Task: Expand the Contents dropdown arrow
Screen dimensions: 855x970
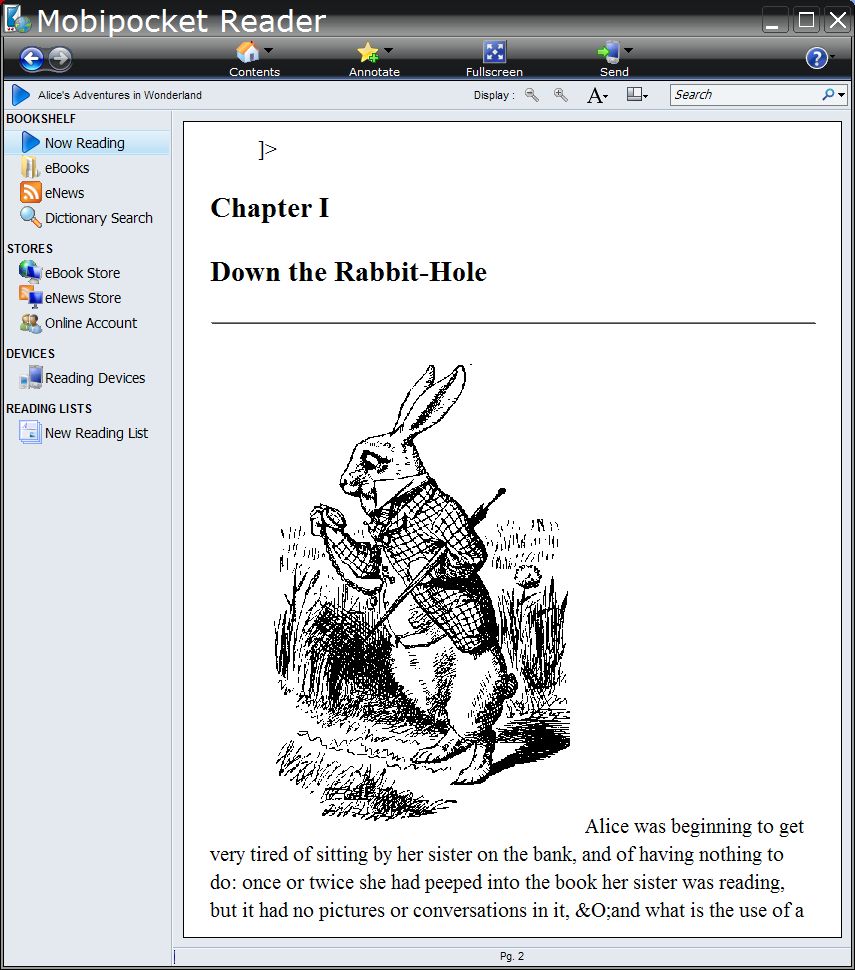Action: [x=268, y=50]
